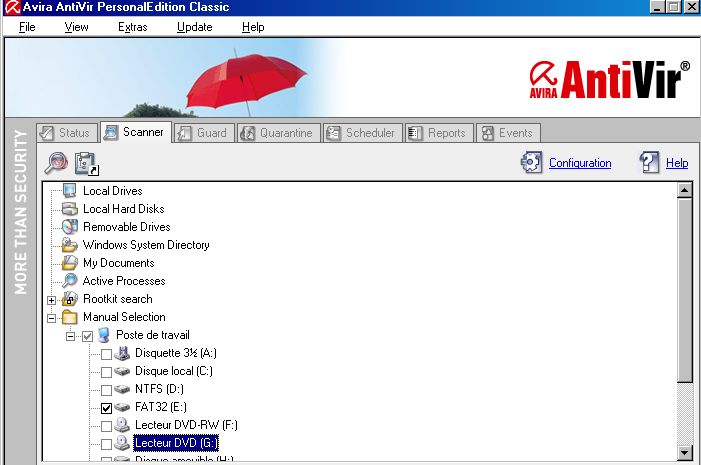Switch to the Guard tab

204,133
